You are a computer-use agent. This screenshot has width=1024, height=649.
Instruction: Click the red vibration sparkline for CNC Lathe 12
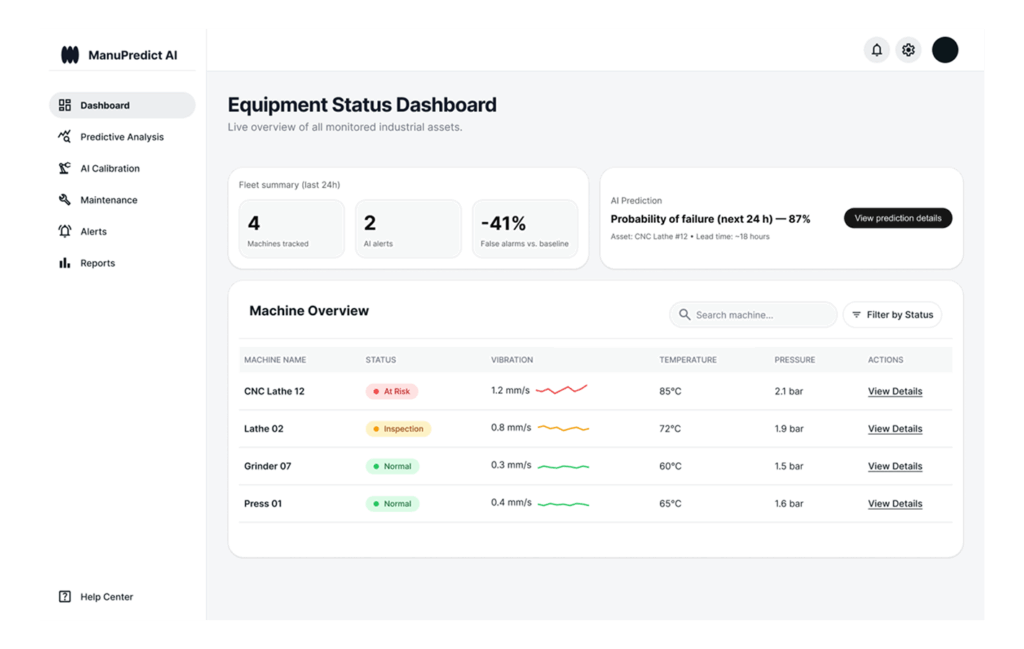tap(561, 390)
